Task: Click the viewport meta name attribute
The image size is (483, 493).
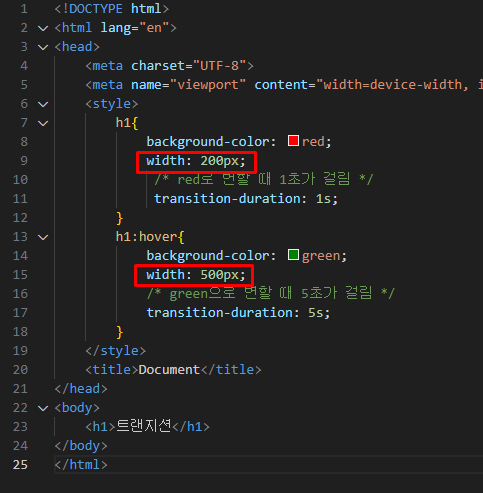Action: pos(188,85)
